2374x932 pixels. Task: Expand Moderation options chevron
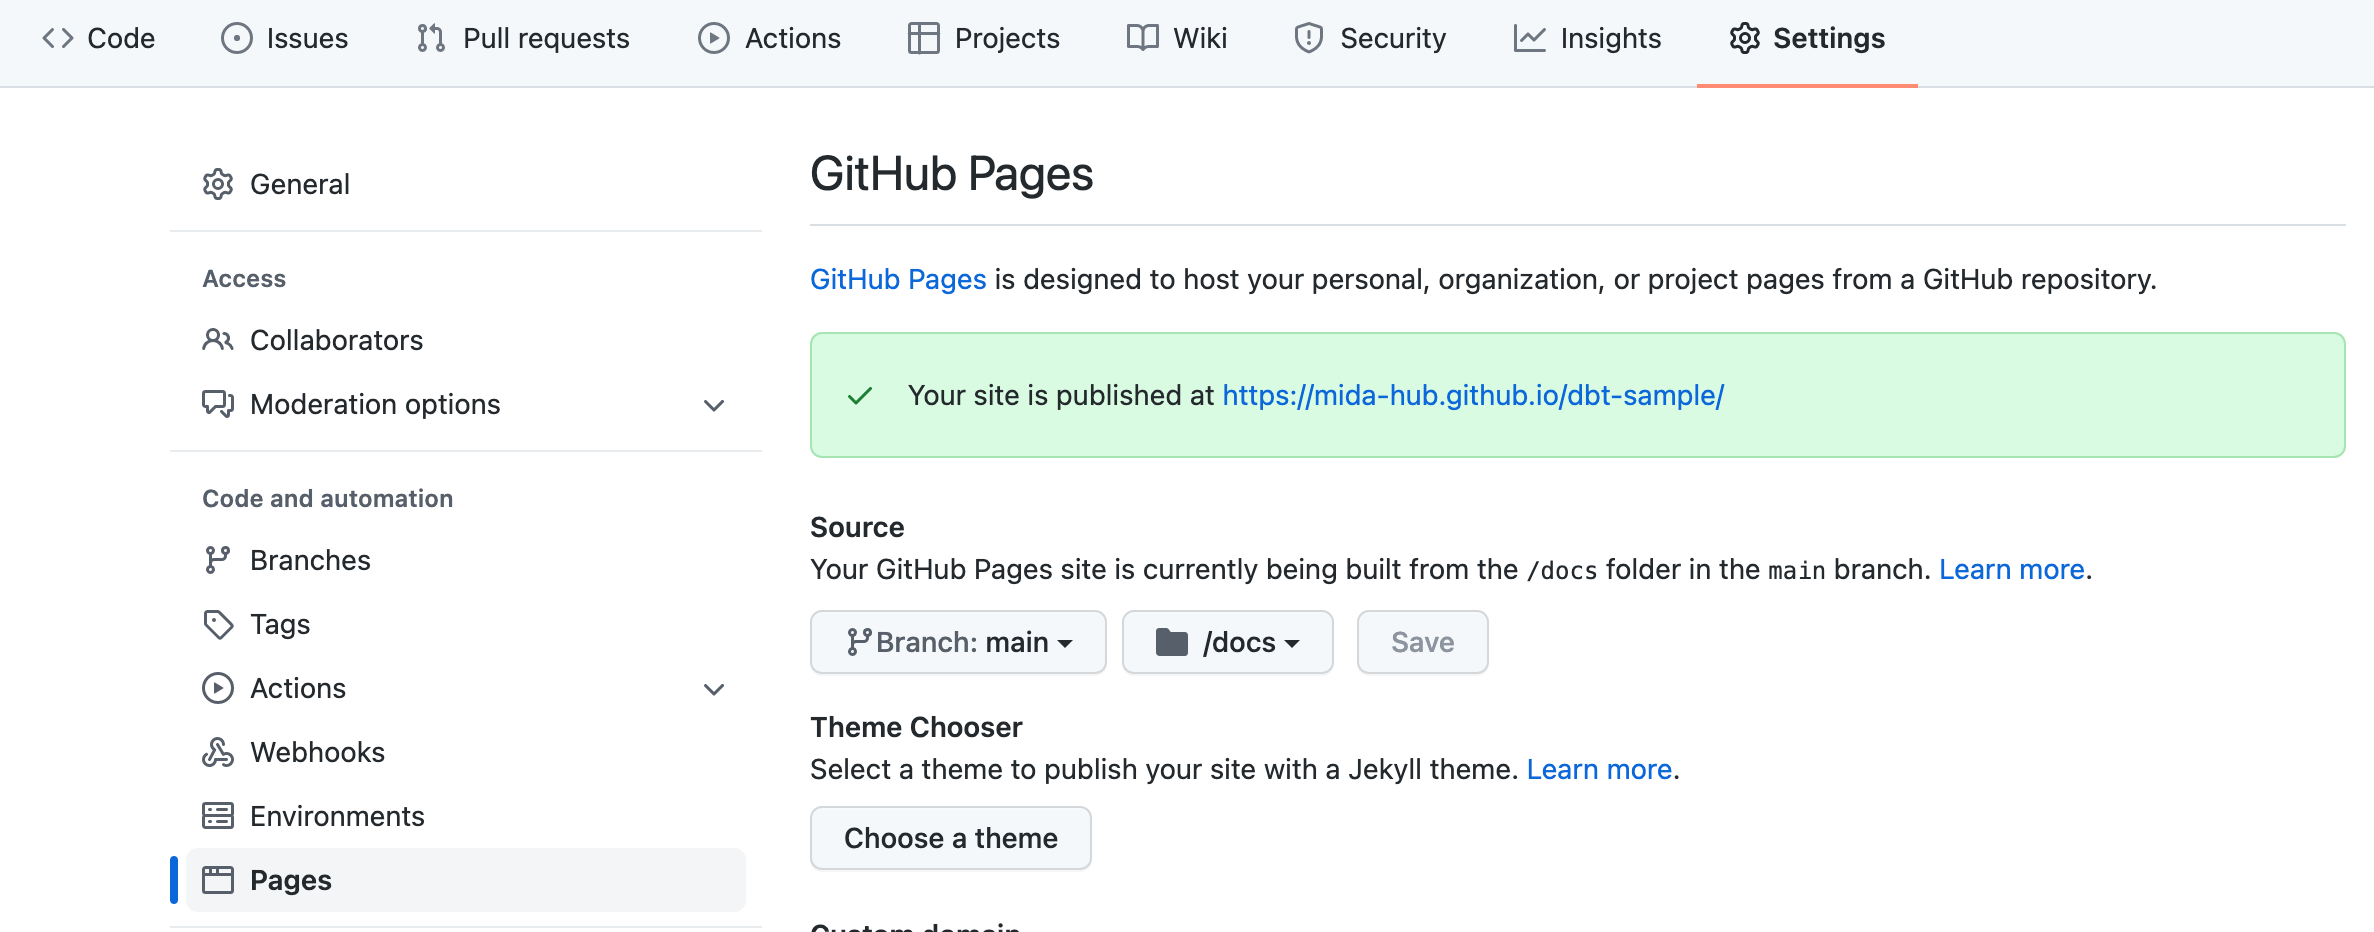click(x=714, y=405)
